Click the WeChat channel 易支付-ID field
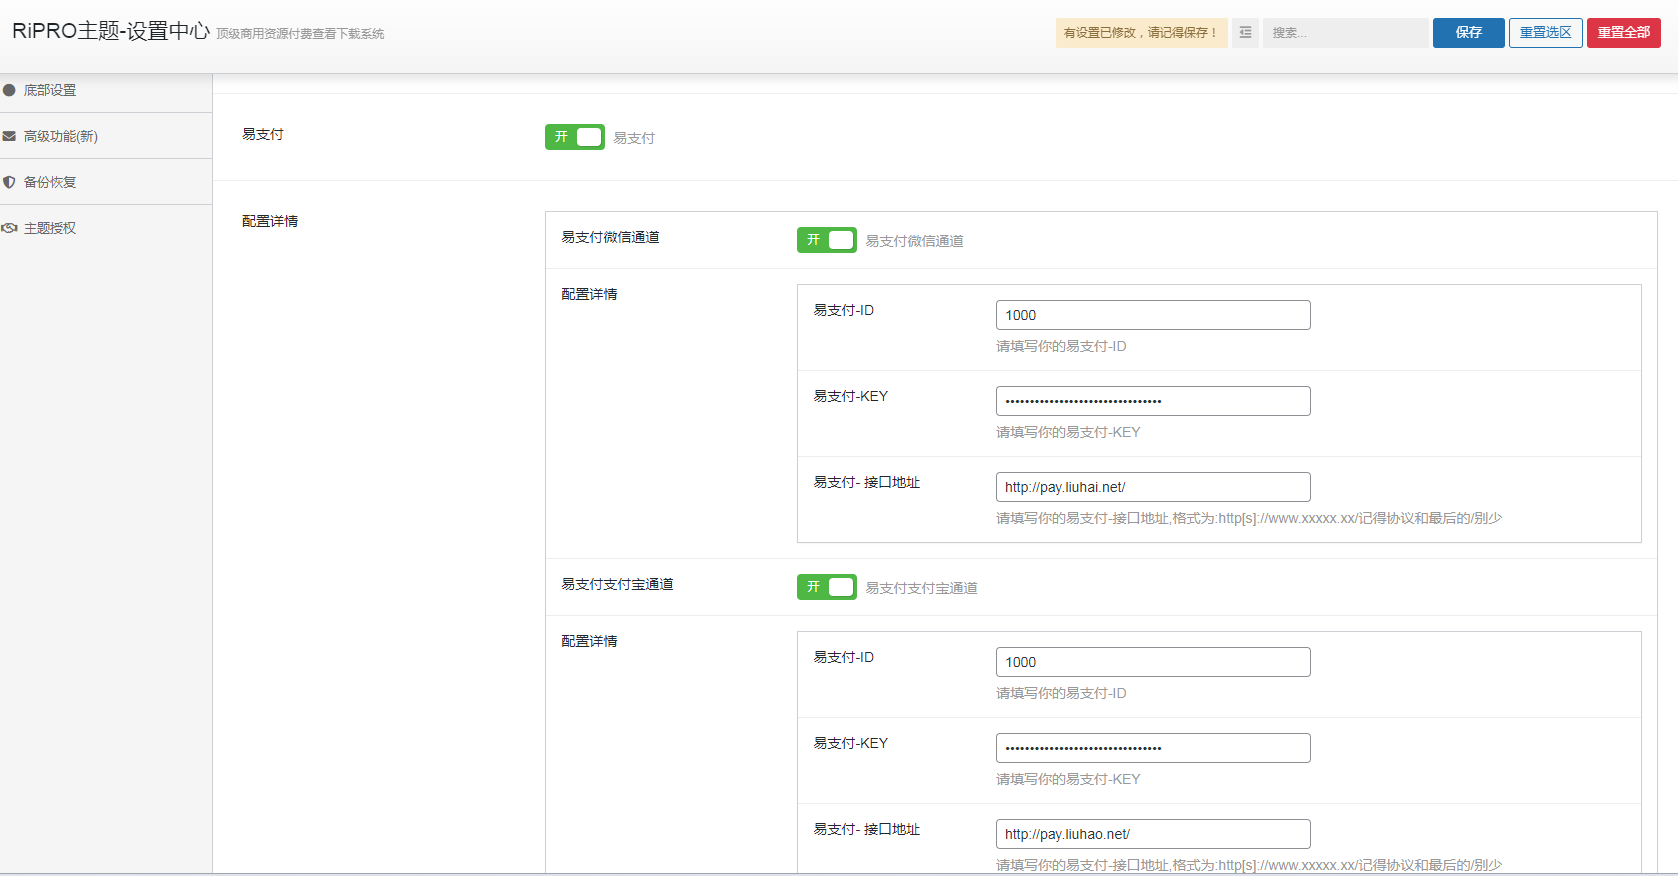1678x876 pixels. (1152, 315)
